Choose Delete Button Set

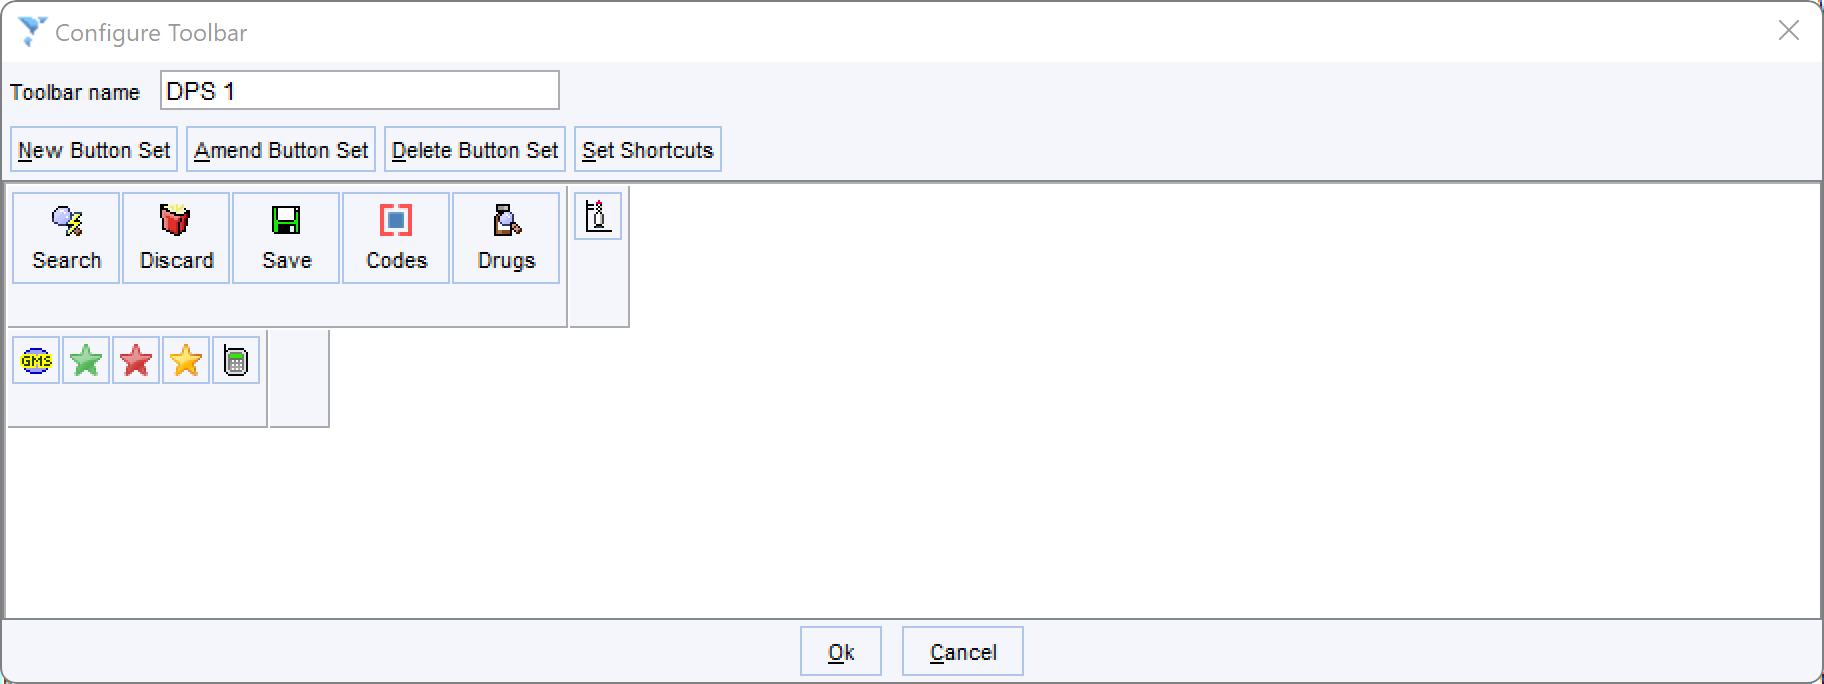point(475,149)
